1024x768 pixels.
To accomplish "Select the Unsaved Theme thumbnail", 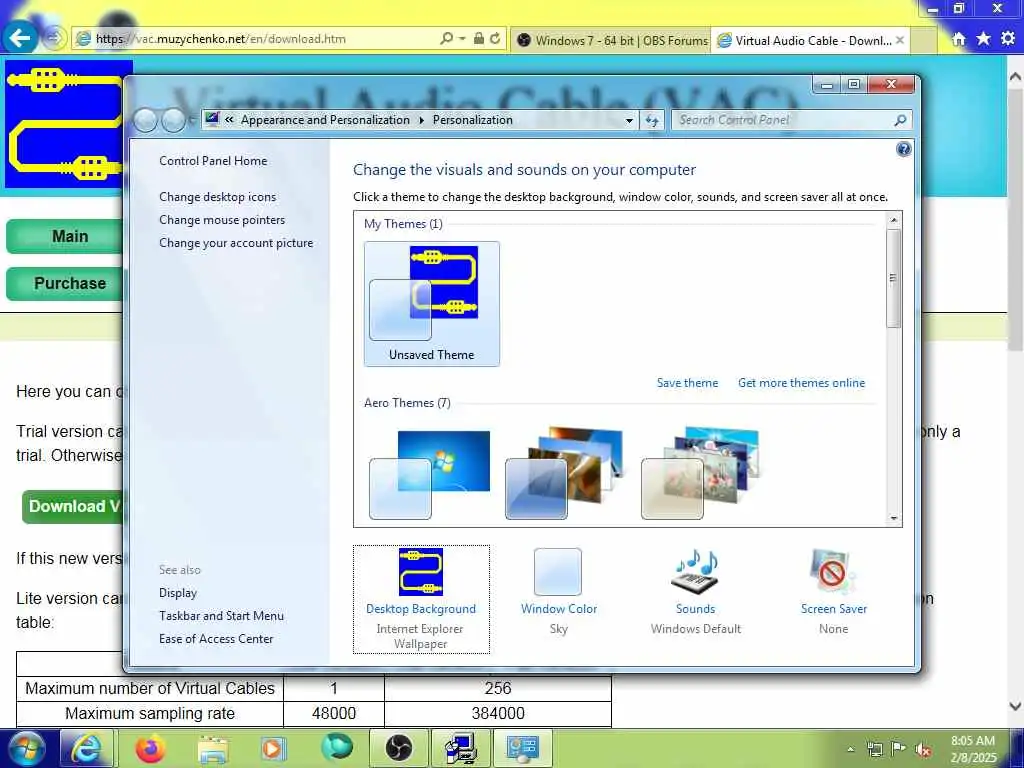I will pos(432,304).
